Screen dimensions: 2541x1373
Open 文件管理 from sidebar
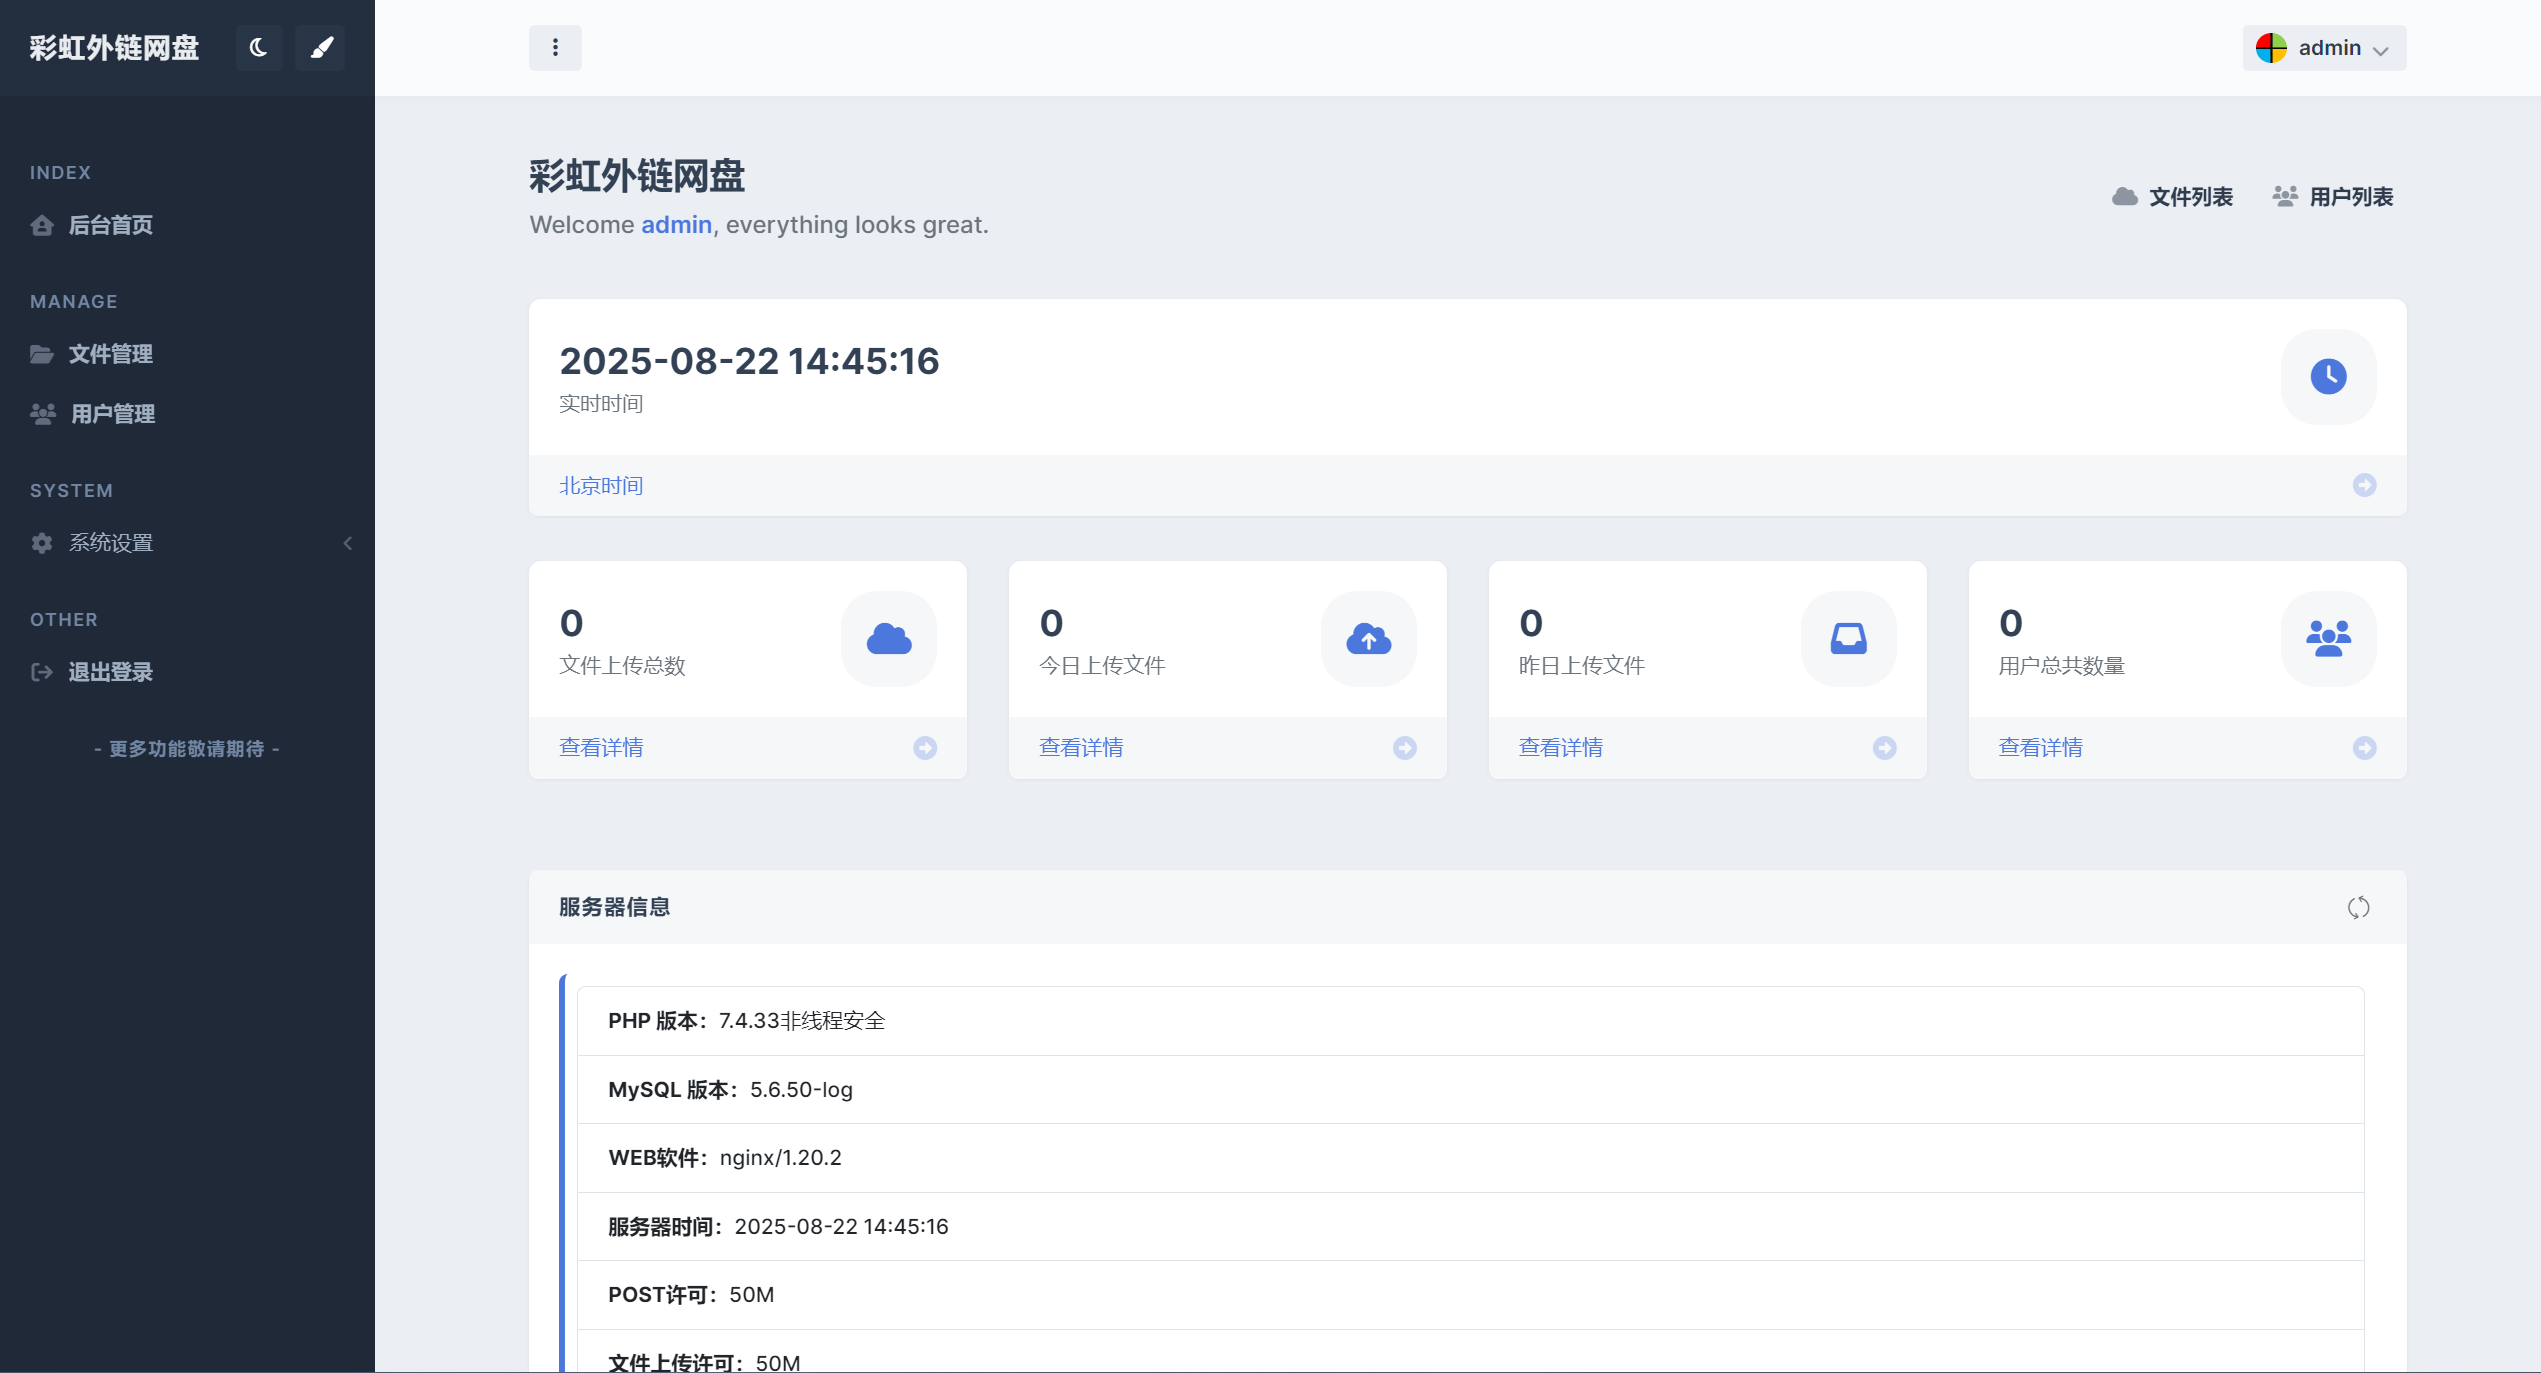[x=110, y=354]
